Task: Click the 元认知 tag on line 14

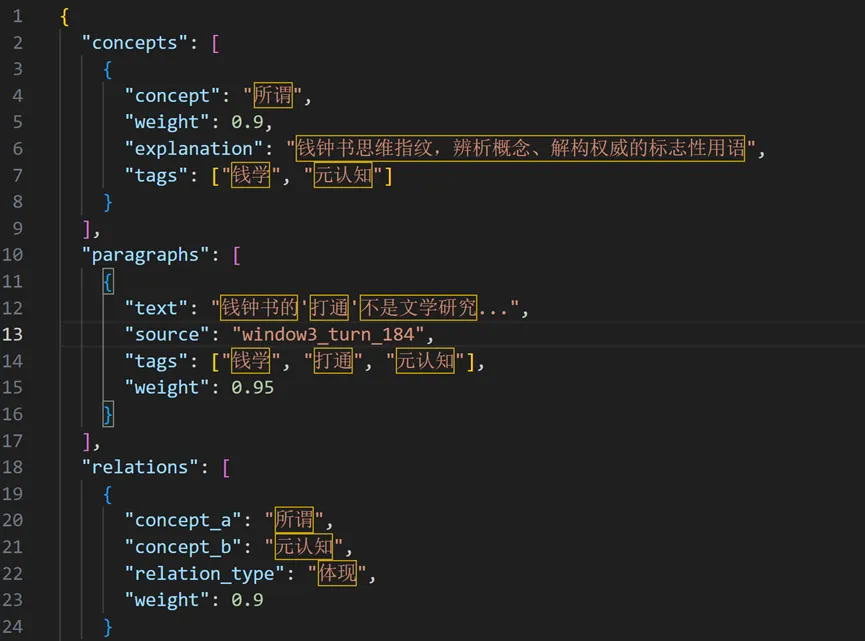Action: click(x=425, y=361)
